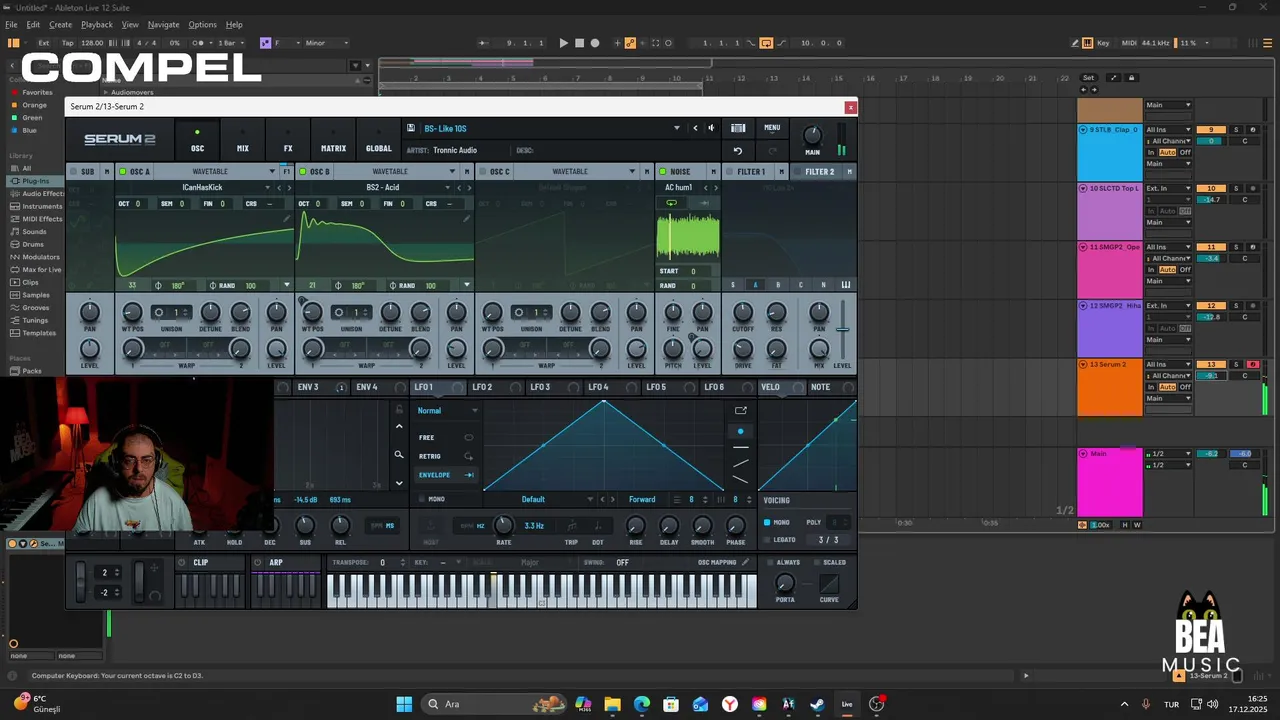Click Serum preset browser icon next to MENU

(738, 128)
